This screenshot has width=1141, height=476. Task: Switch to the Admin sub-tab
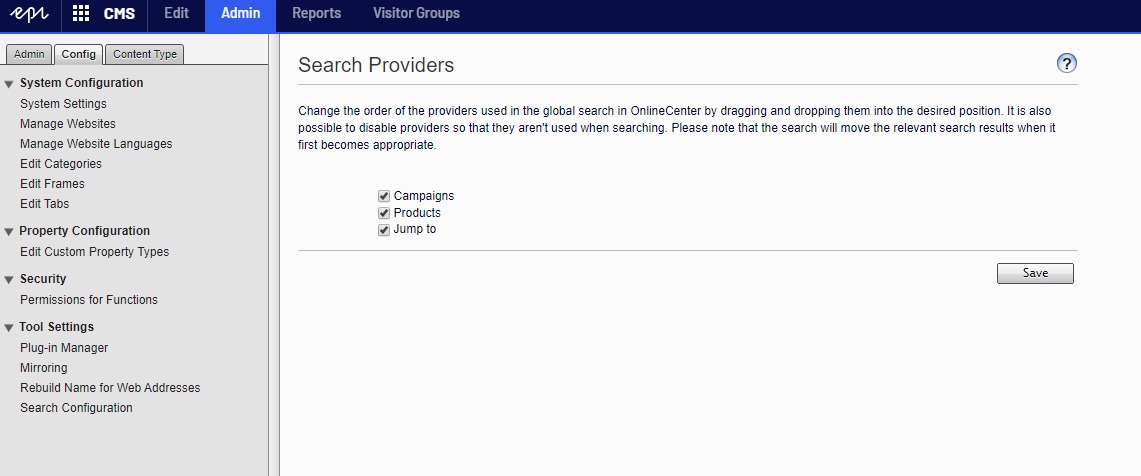pos(29,54)
